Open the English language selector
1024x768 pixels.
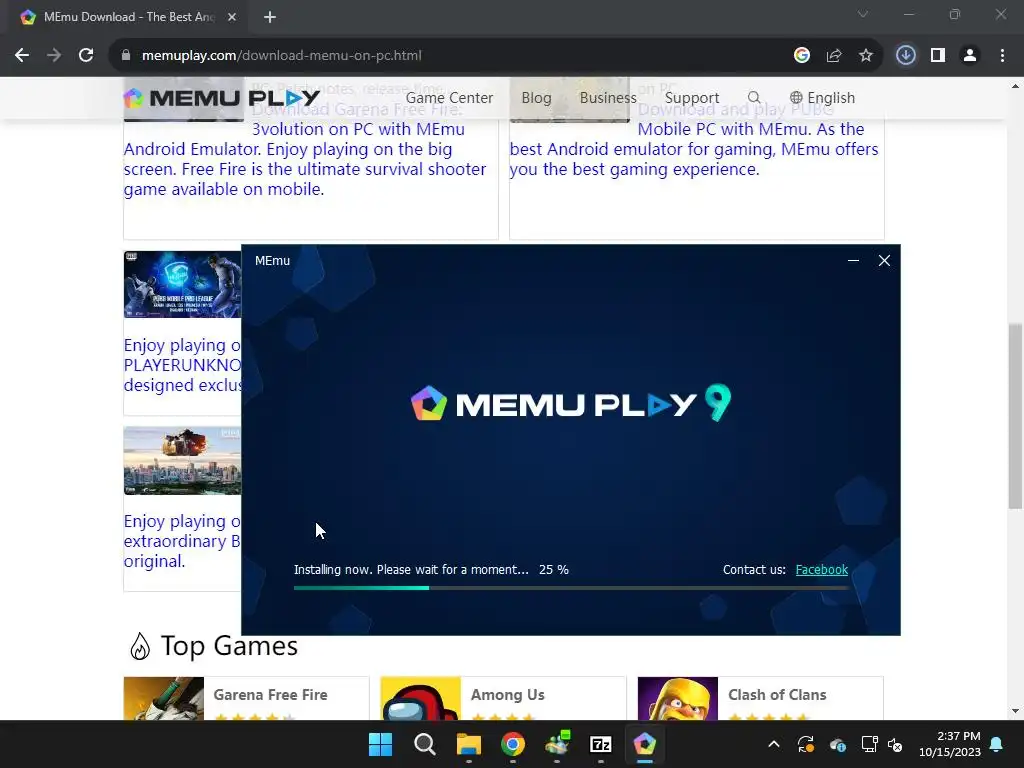822,98
